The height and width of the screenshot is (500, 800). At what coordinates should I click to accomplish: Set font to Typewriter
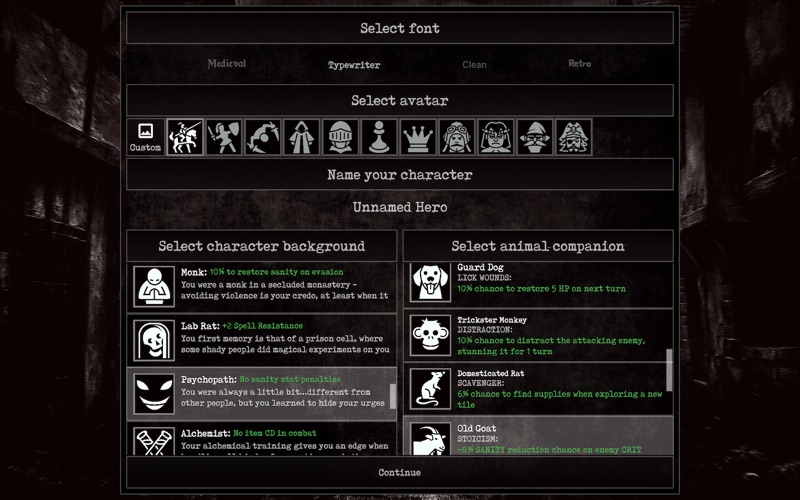[354, 65]
